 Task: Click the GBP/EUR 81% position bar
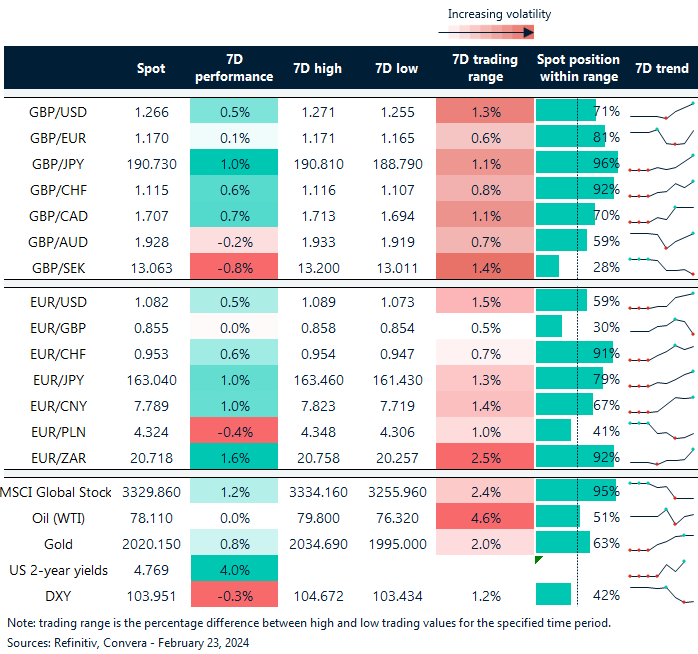571,136
